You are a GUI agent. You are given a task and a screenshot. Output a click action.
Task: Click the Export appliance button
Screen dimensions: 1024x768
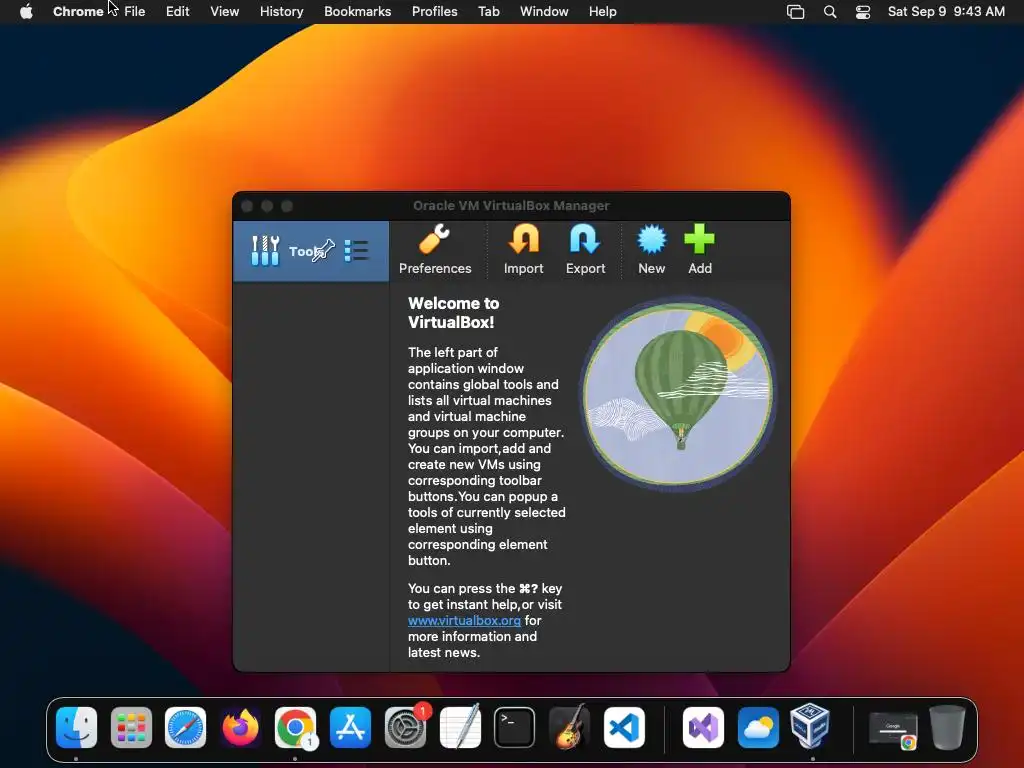pyautogui.click(x=585, y=249)
